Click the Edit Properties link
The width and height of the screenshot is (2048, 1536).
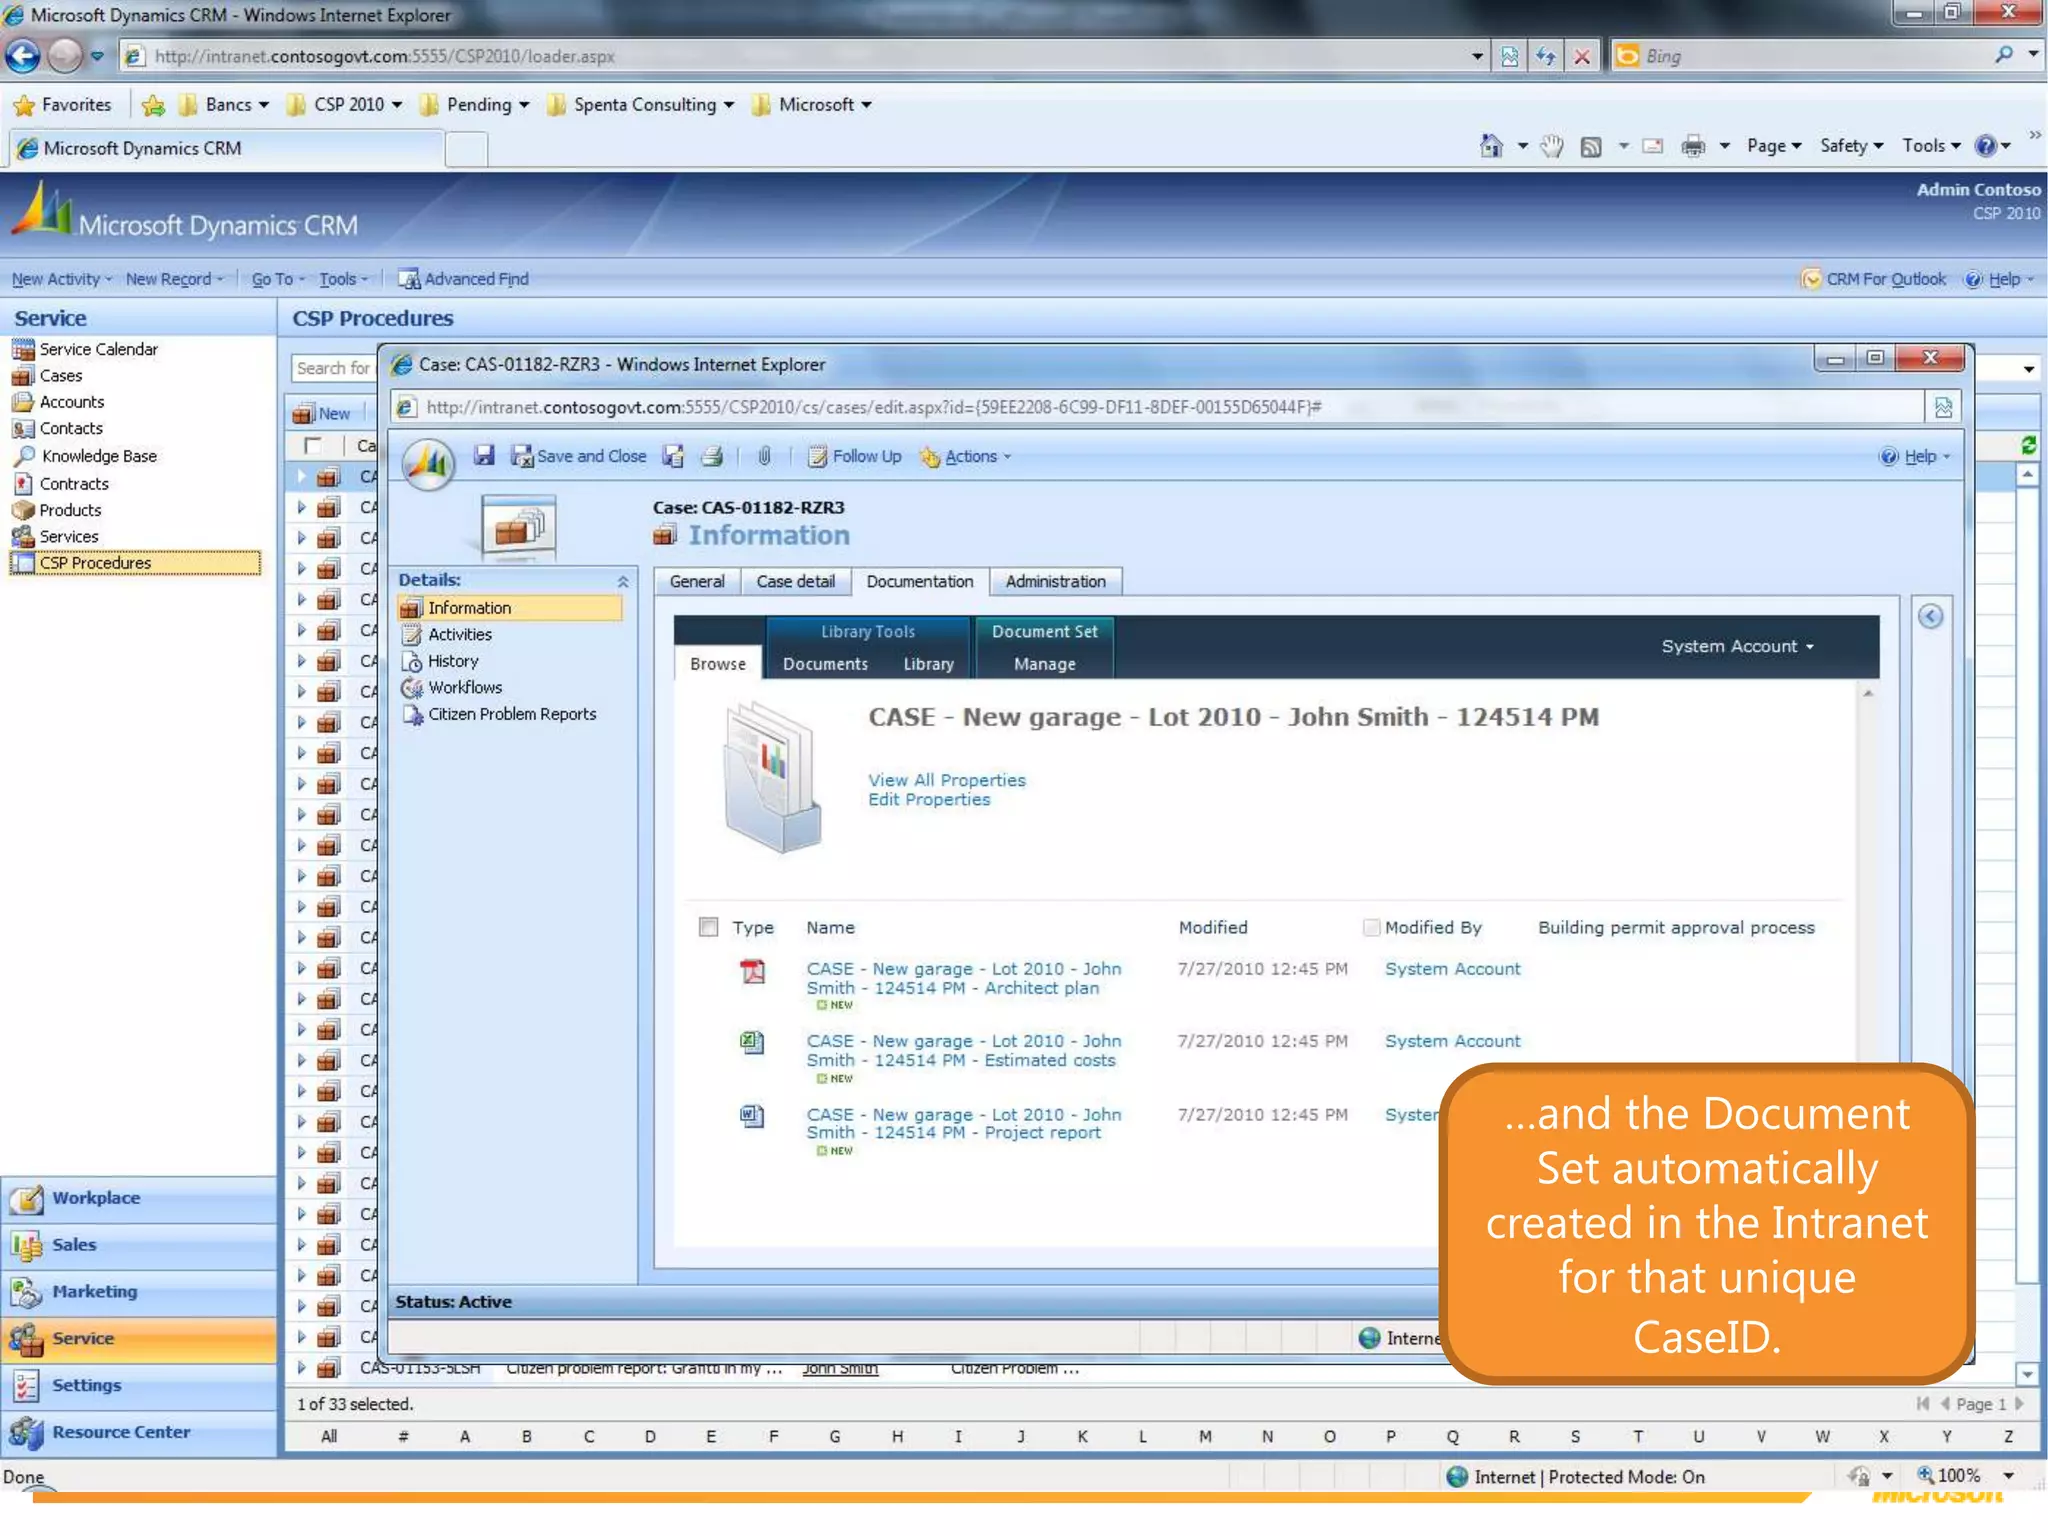pos(929,800)
